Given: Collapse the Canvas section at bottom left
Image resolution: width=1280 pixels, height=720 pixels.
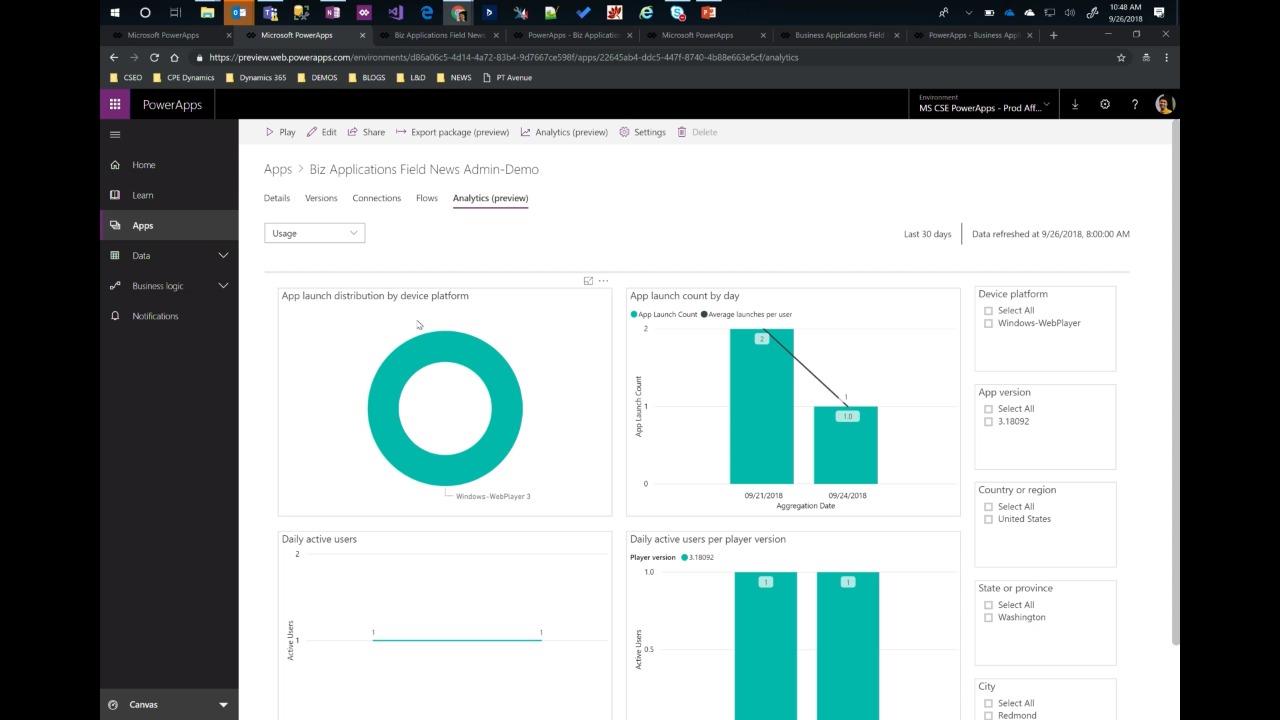Looking at the screenshot, I should [224, 704].
